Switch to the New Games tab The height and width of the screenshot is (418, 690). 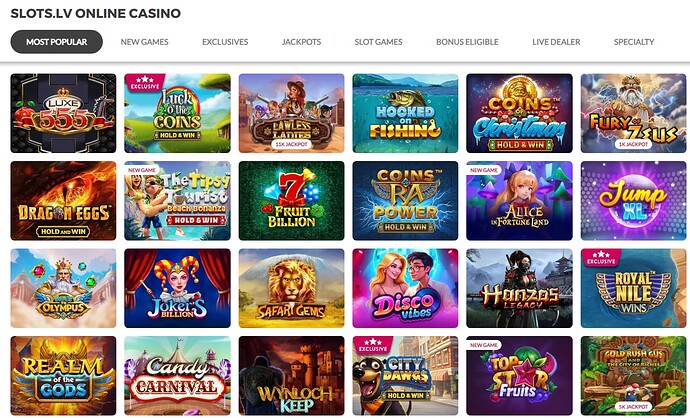pyautogui.click(x=144, y=42)
